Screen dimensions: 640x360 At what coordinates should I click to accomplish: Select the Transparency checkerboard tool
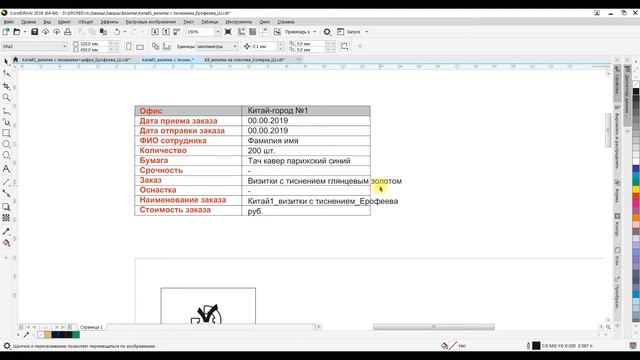coord(6,218)
